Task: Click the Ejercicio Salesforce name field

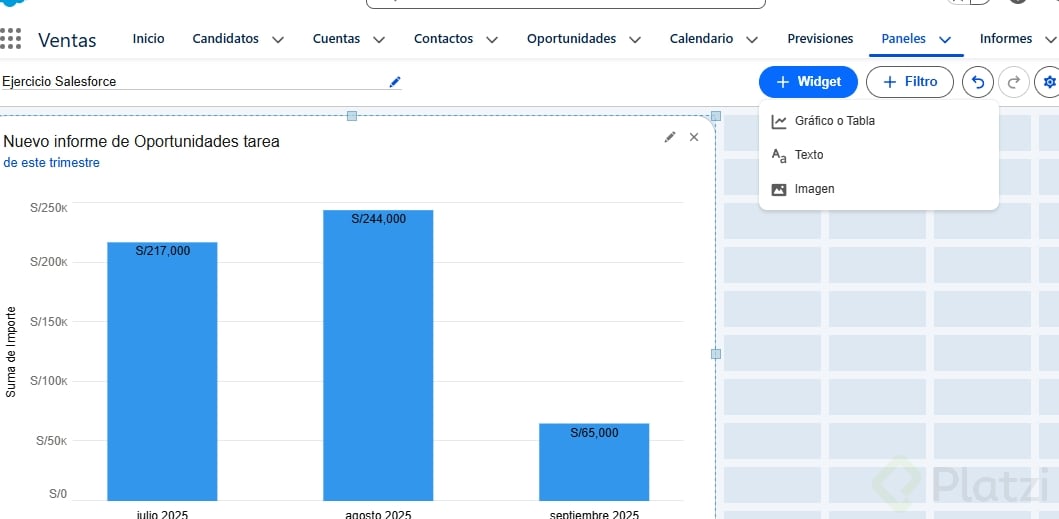Action: pos(190,82)
